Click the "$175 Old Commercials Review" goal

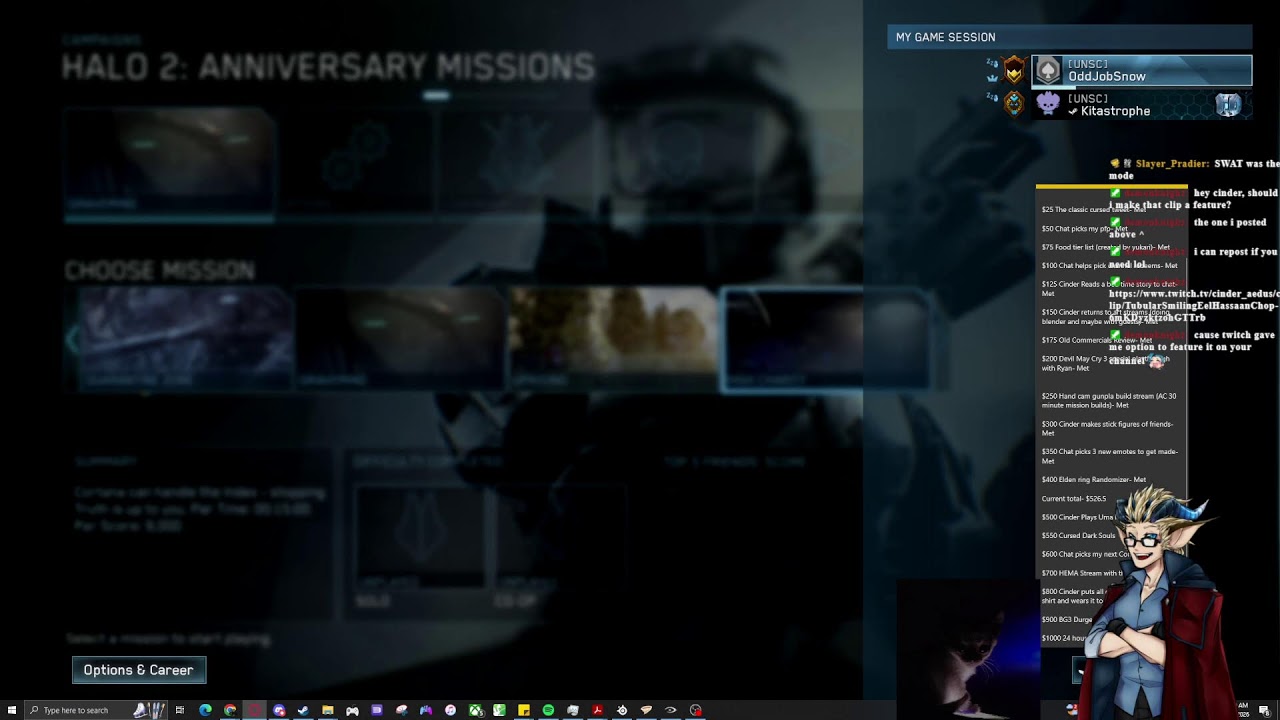tap(1096, 340)
